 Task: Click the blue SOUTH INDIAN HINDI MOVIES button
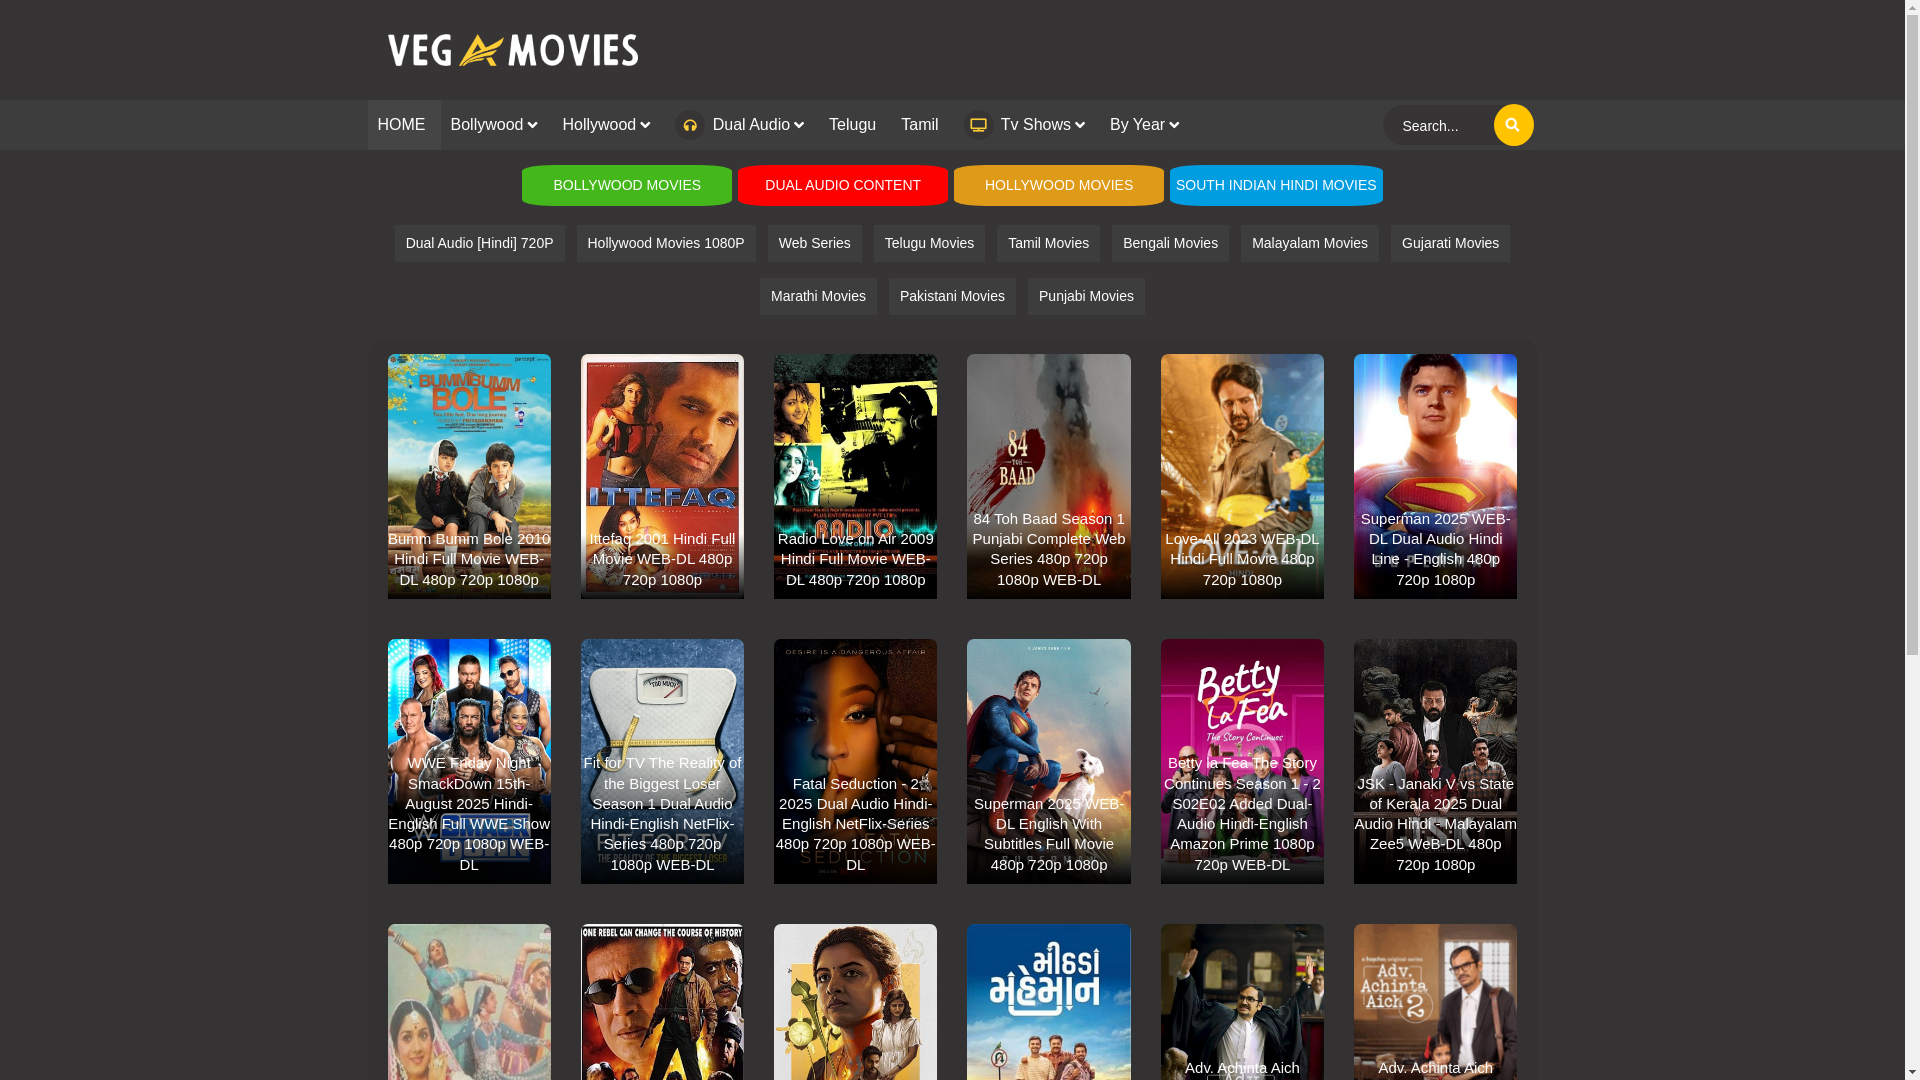point(1276,185)
